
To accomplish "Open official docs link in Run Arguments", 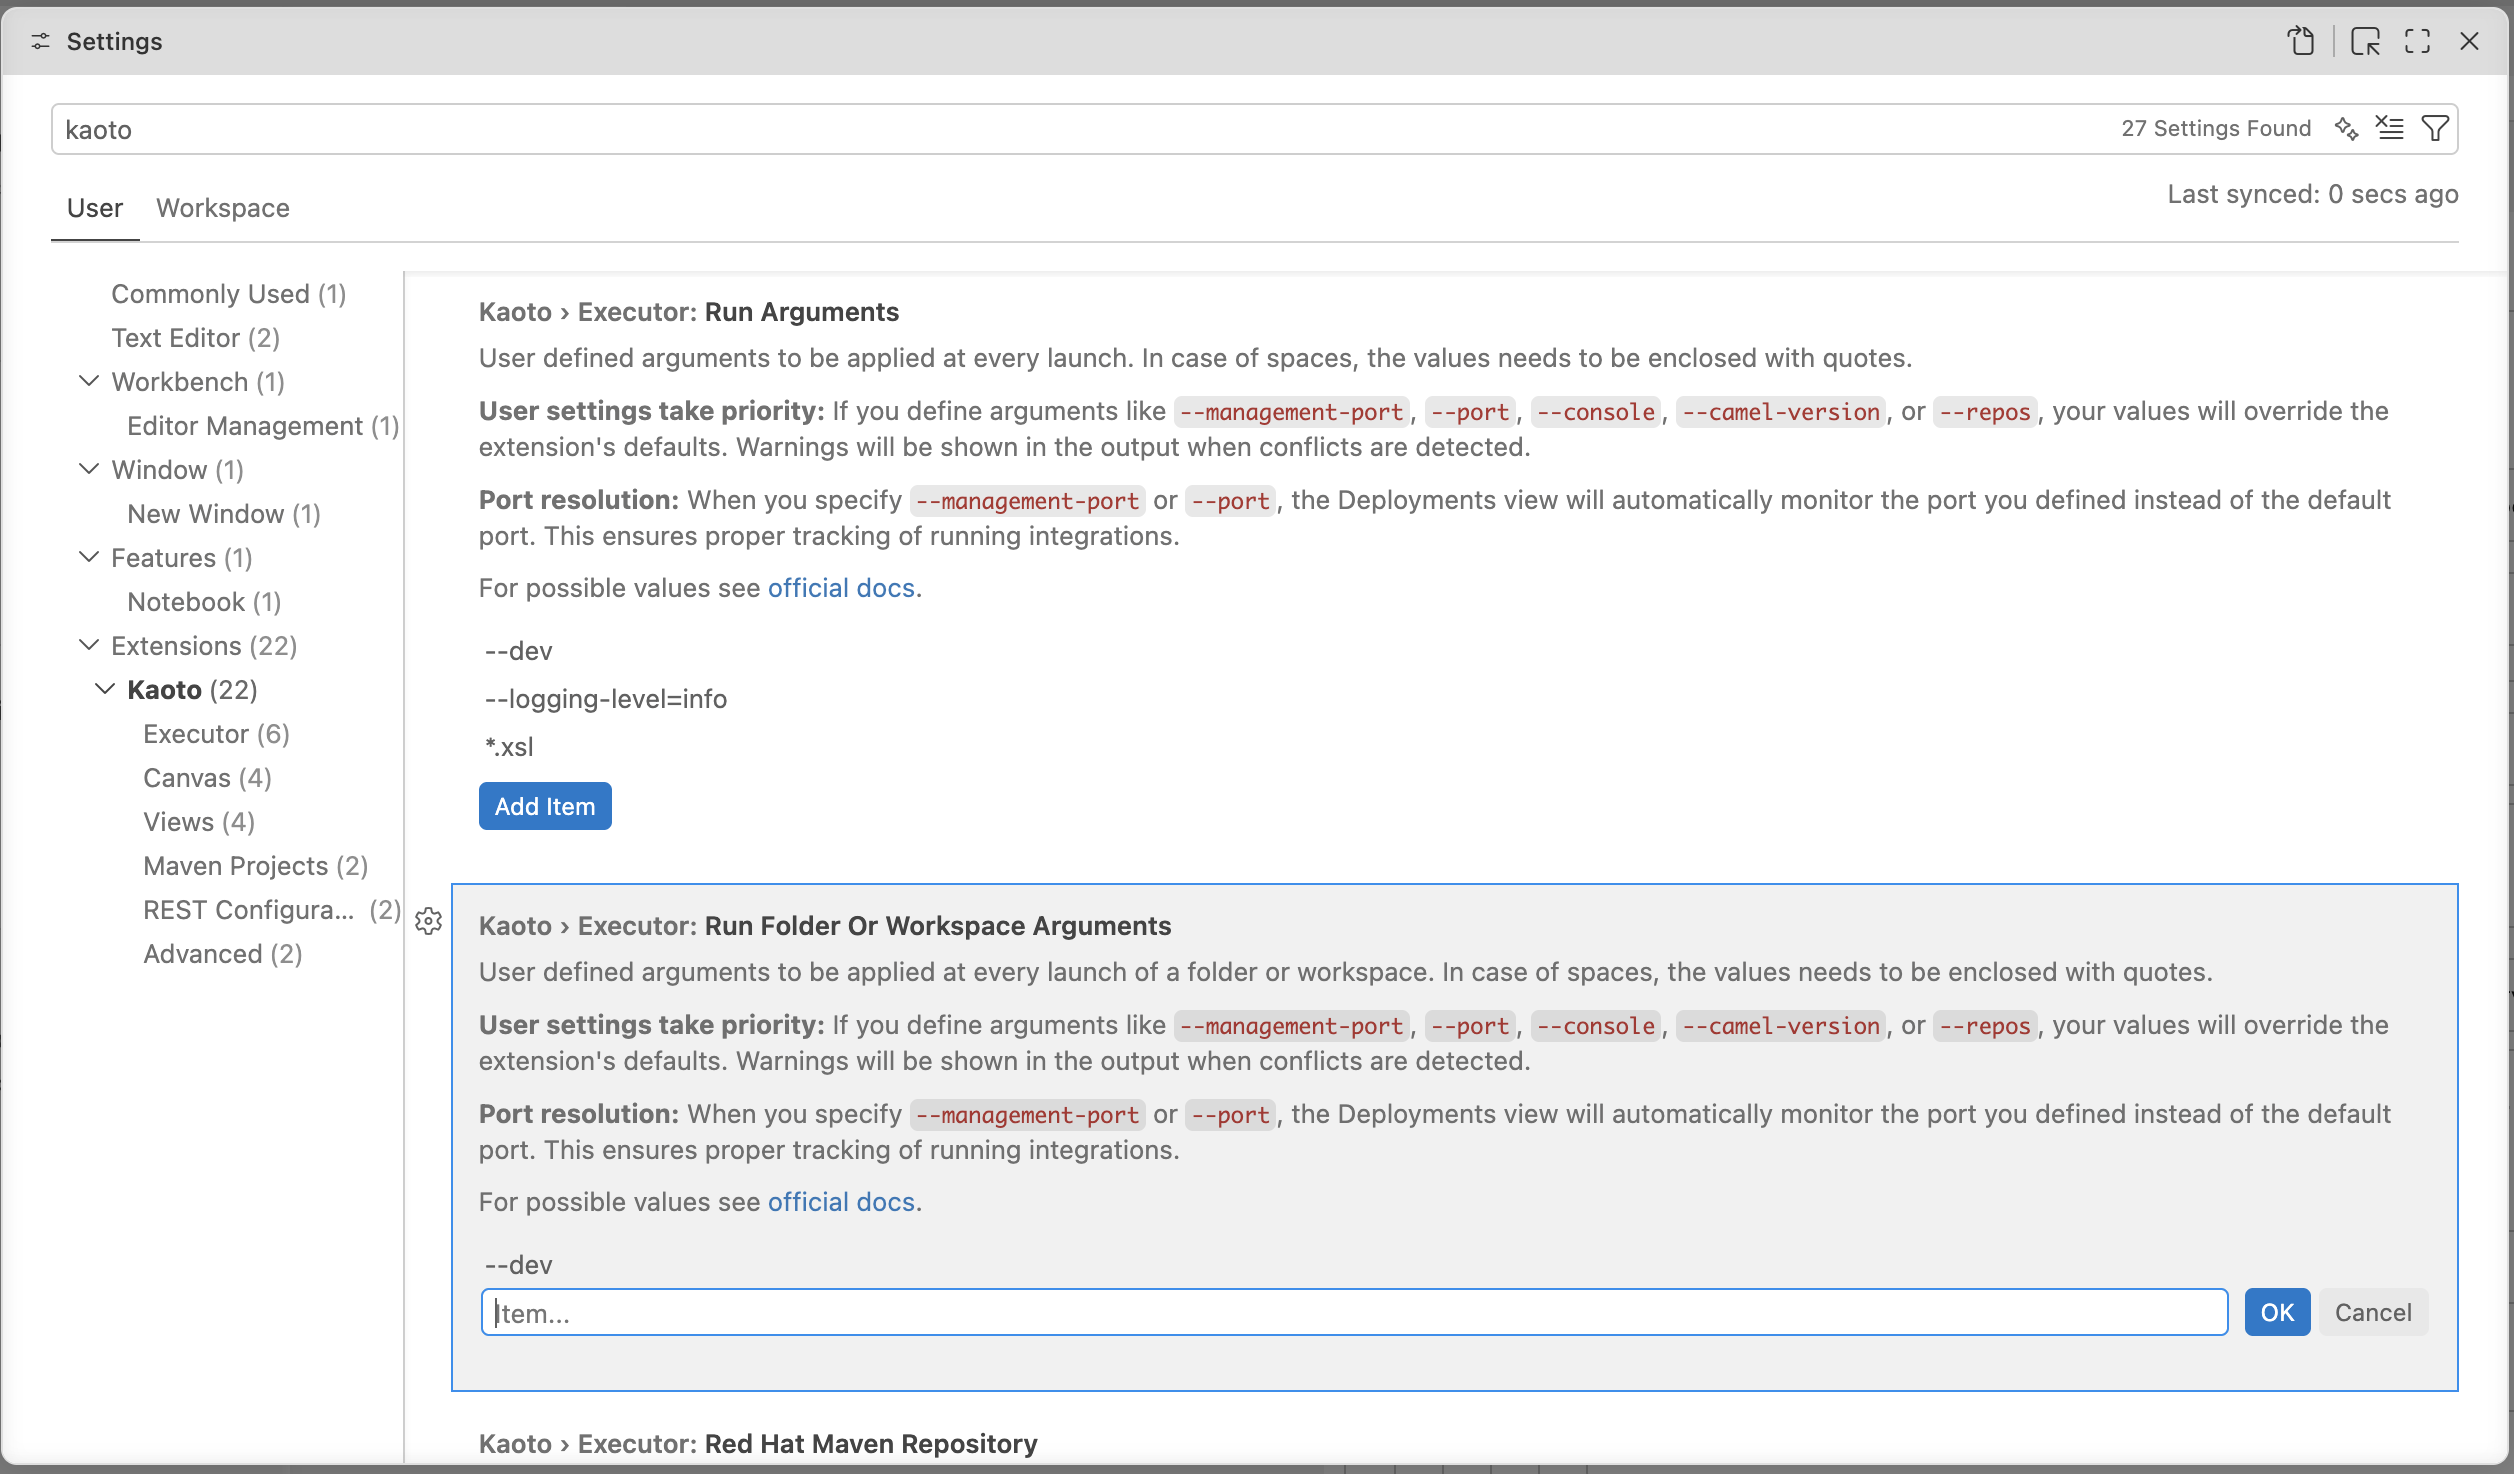I will (841, 588).
